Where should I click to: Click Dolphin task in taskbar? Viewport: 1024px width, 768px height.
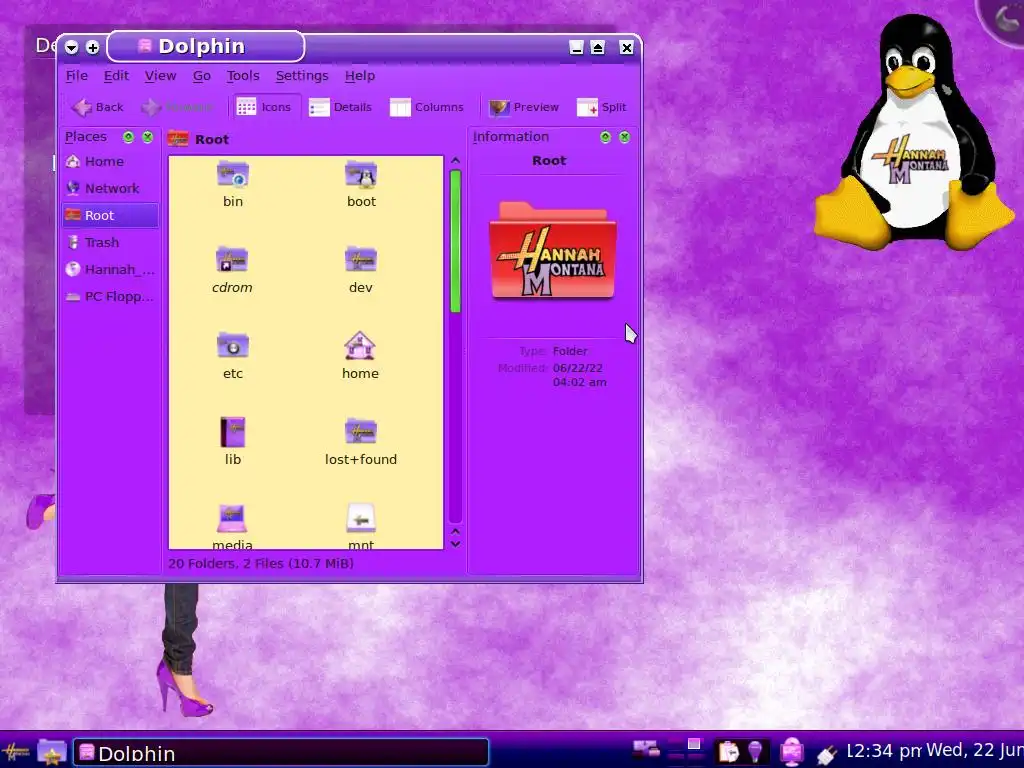click(x=281, y=752)
